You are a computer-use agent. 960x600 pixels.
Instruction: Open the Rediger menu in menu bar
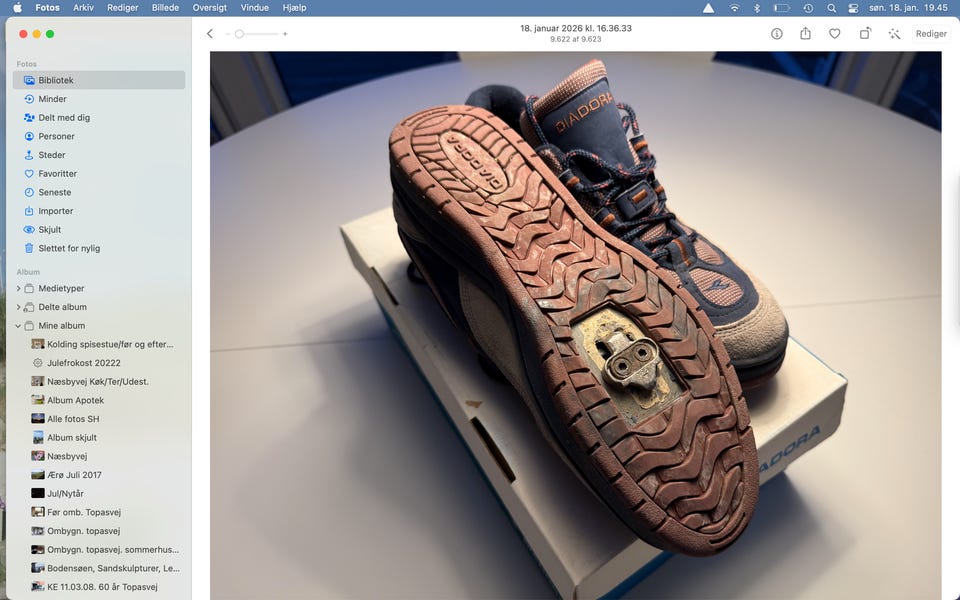click(122, 8)
